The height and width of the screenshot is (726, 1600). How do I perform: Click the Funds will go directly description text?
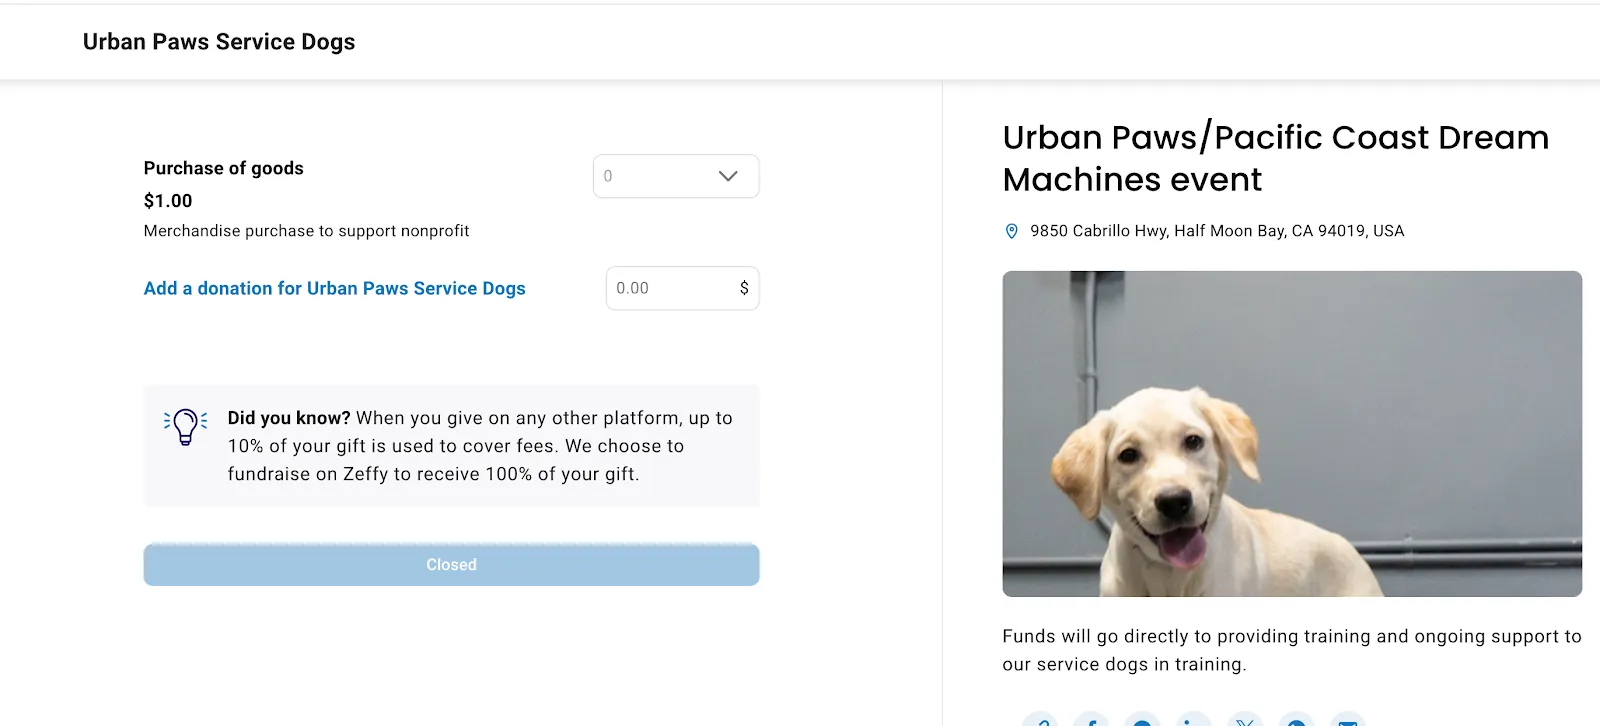(x=1292, y=650)
